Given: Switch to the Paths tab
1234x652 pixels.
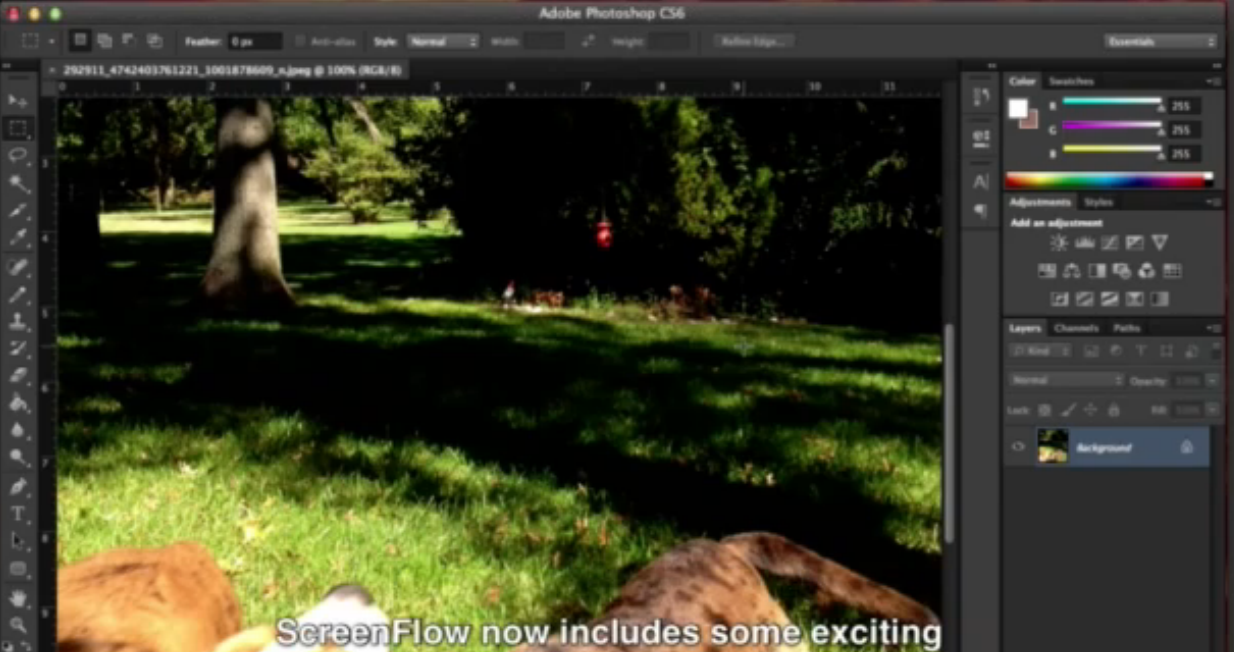Looking at the screenshot, I should coord(1126,328).
